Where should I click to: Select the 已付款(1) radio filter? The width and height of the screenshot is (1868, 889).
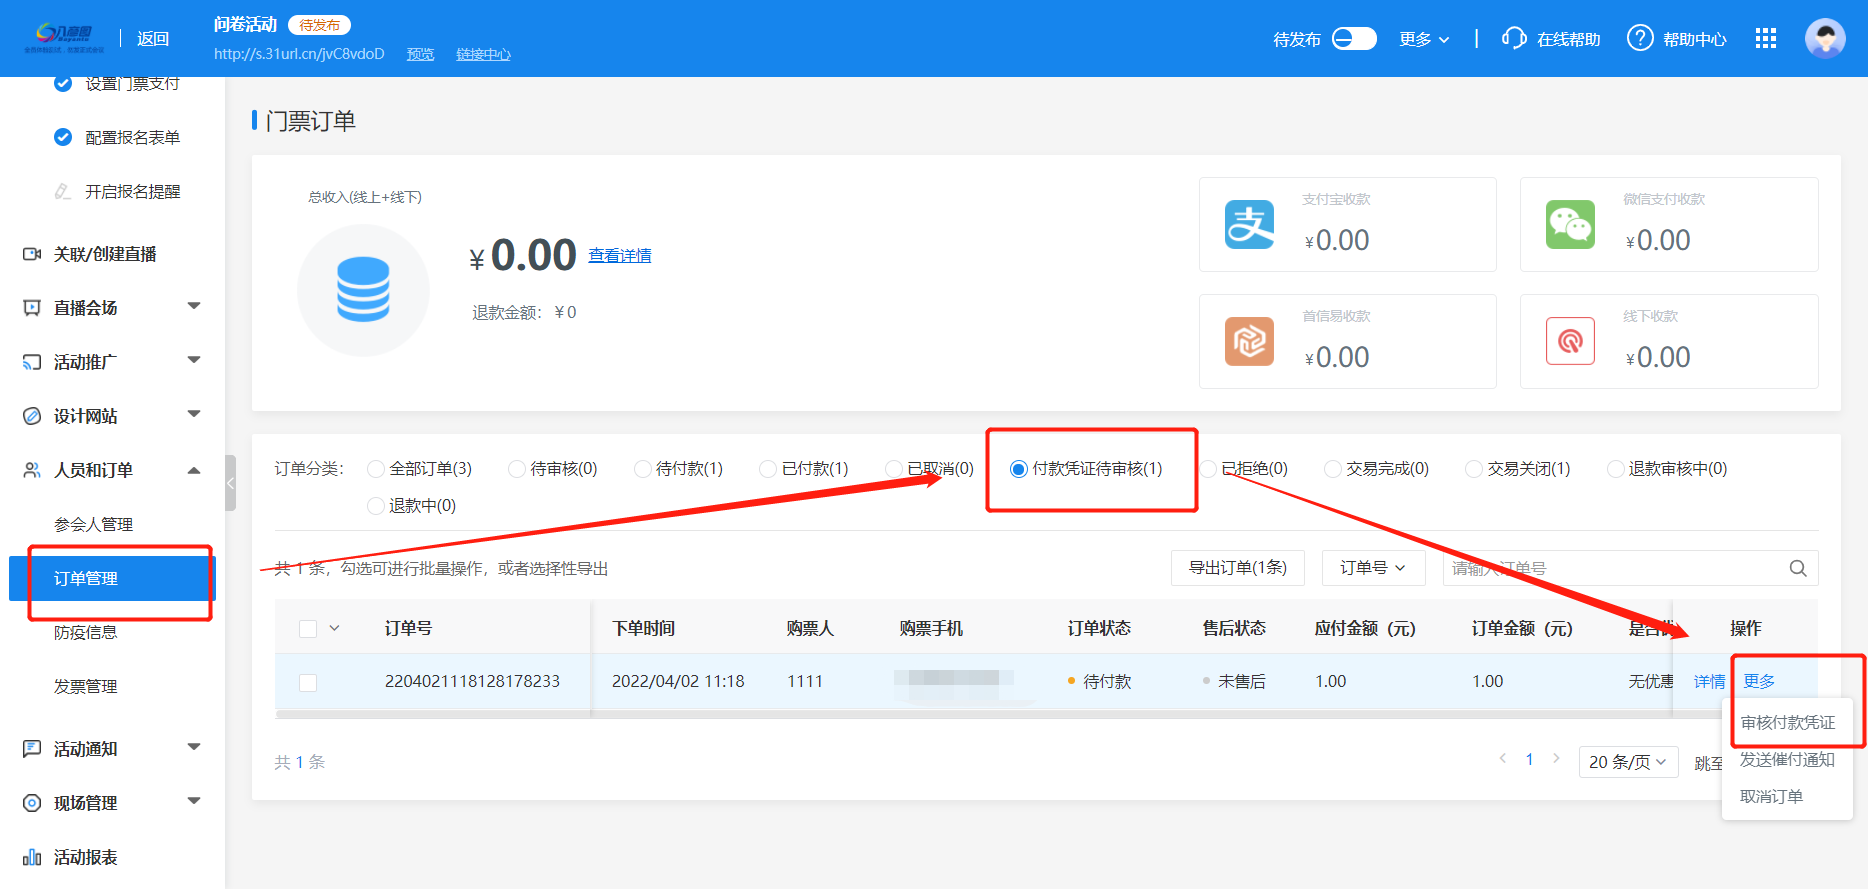click(768, 469)
